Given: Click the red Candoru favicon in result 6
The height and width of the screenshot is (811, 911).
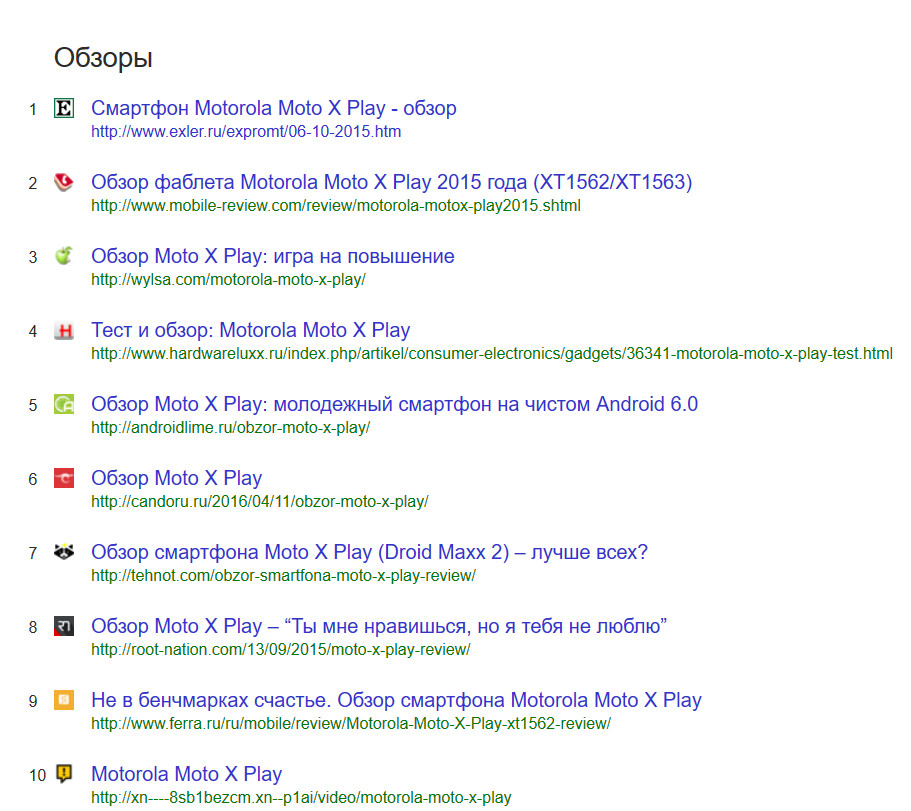Looking at the screenshot, I should tap(64, 479).
